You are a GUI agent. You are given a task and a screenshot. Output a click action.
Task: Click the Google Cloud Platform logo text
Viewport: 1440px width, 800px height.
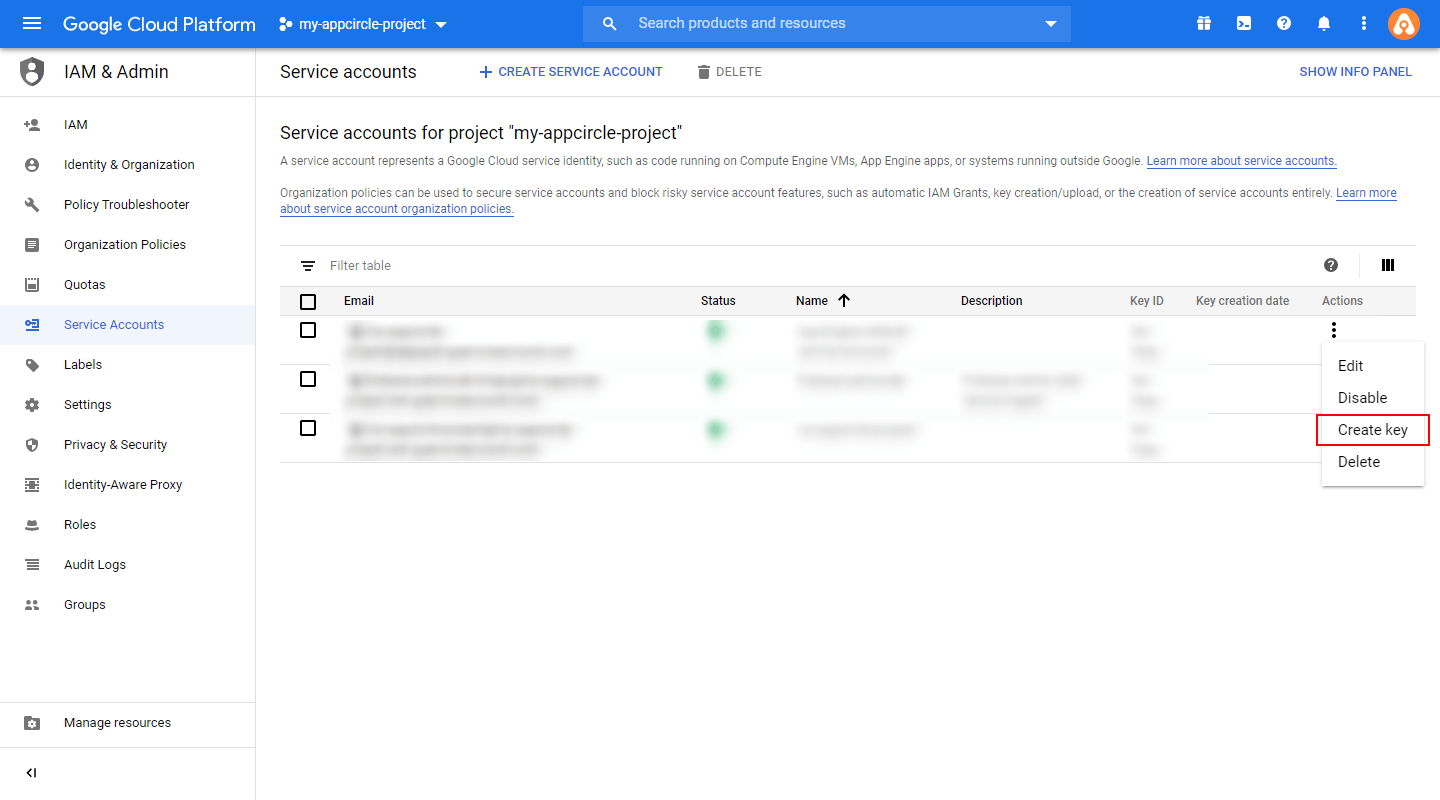pyautogui.click(x=159, y=24)
